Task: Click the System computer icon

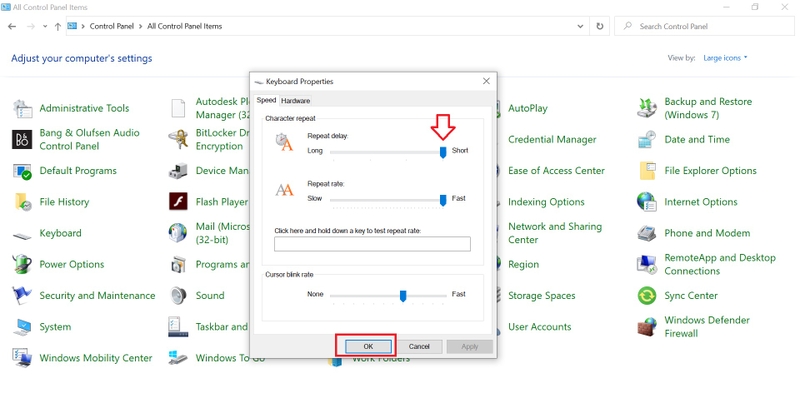Action: click(x=22, y=327)
